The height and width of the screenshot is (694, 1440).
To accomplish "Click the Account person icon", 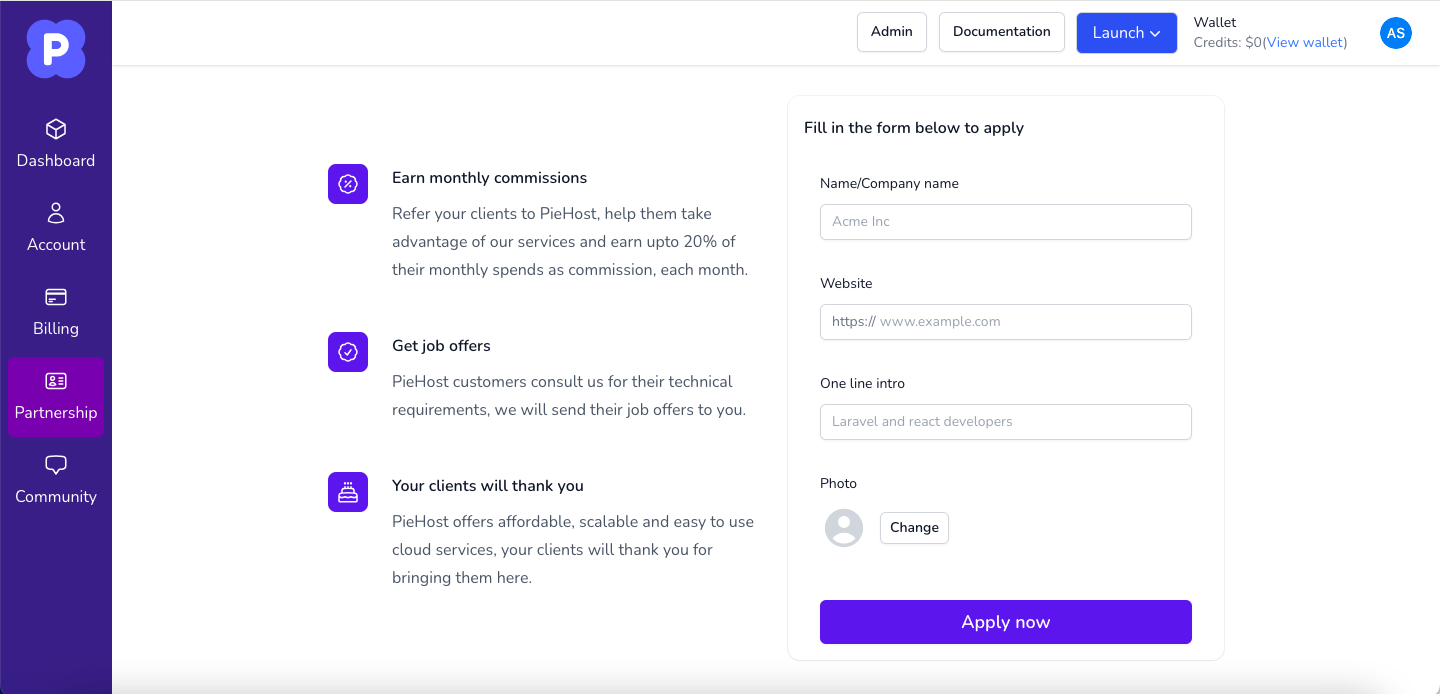I will 56,213.
